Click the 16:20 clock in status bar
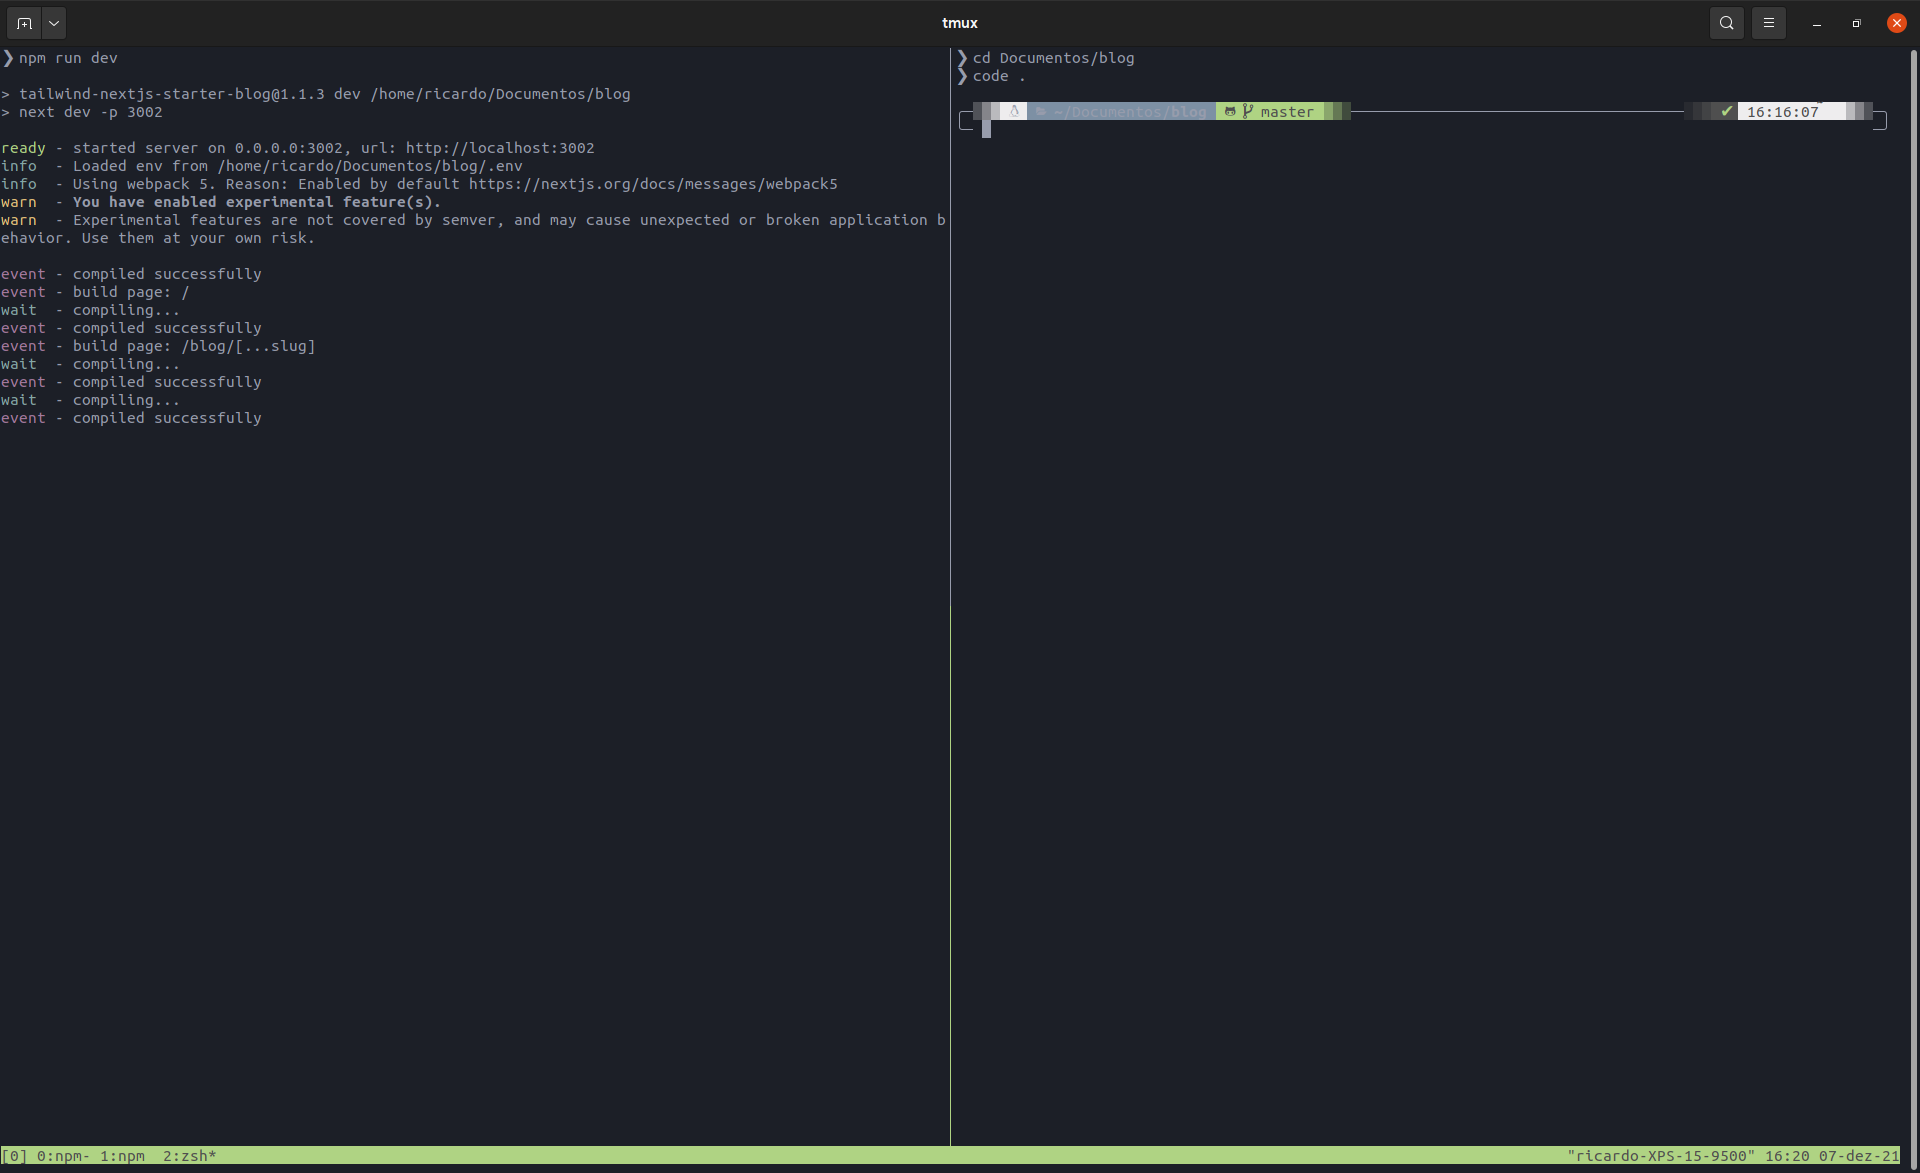 [1787, 1156]
